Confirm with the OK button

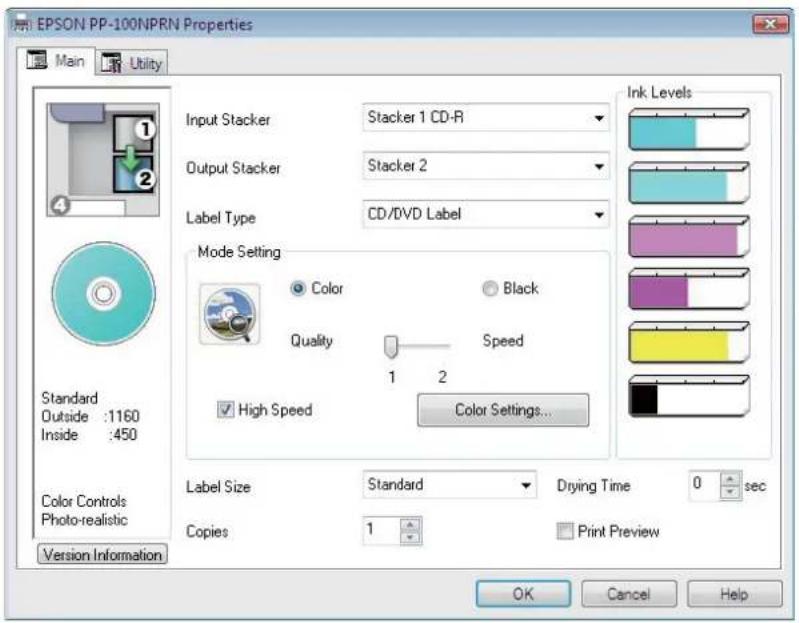pos(523,594)
